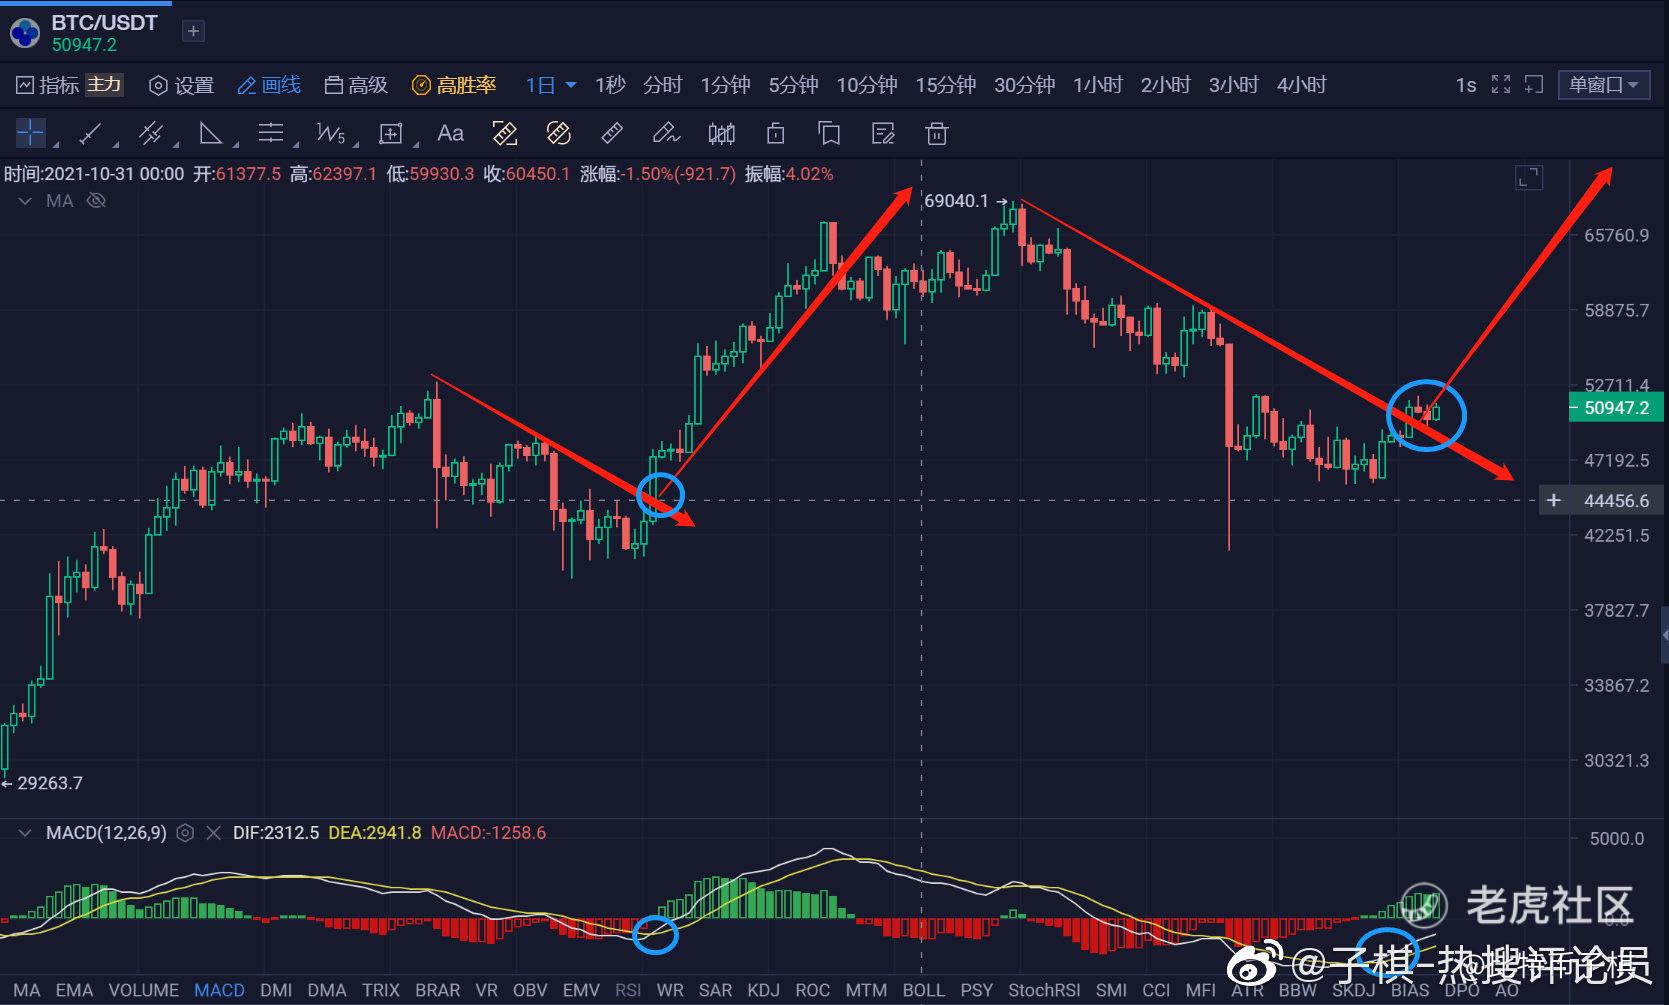Switch to the 10分钟 timeframe

867,85
